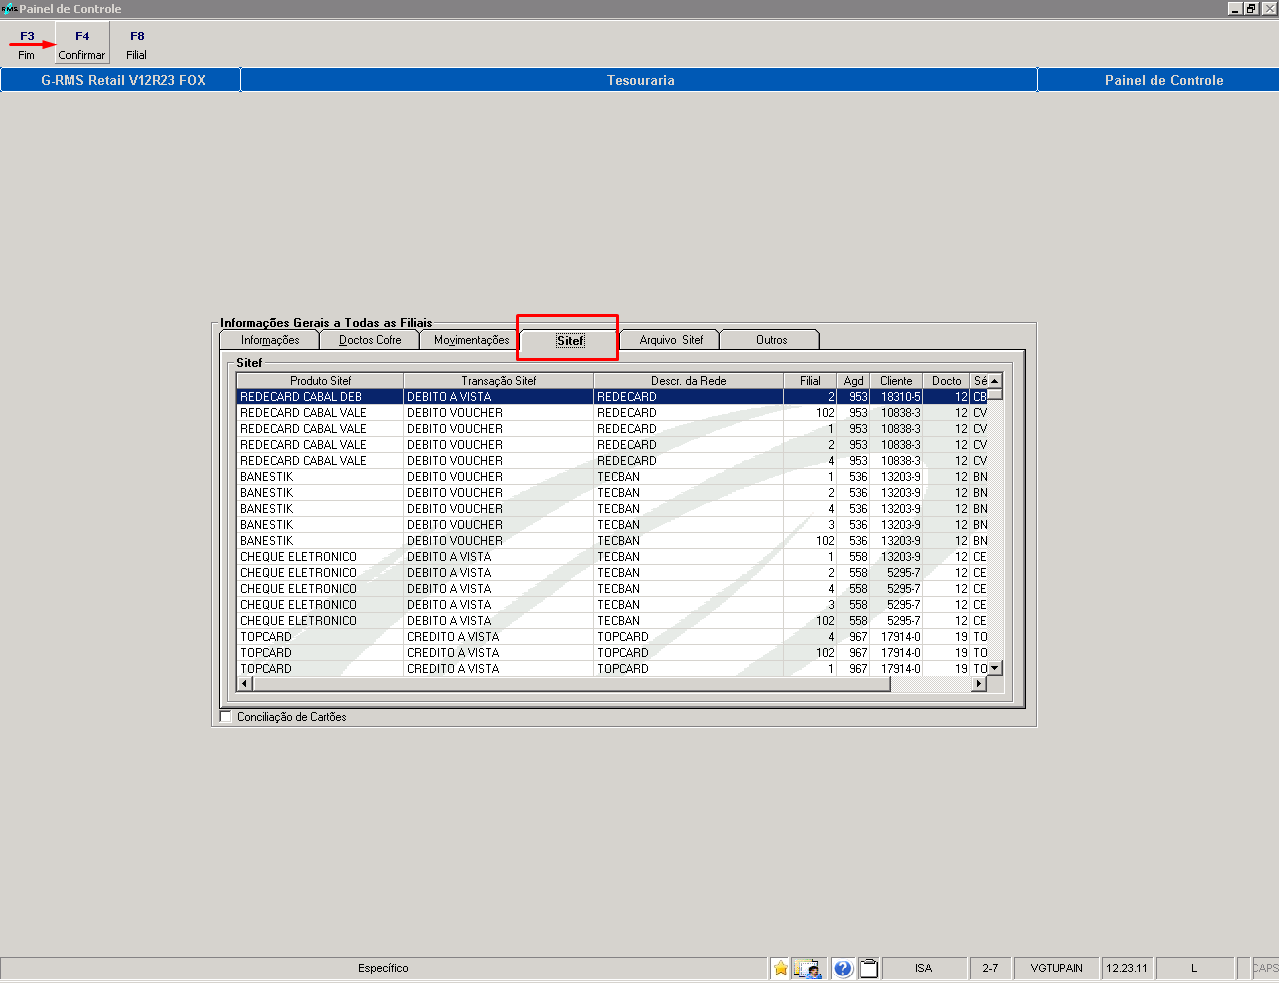1279x983 pixels.
Task: Open the blue question mark help icon
Action: [843, 968]
